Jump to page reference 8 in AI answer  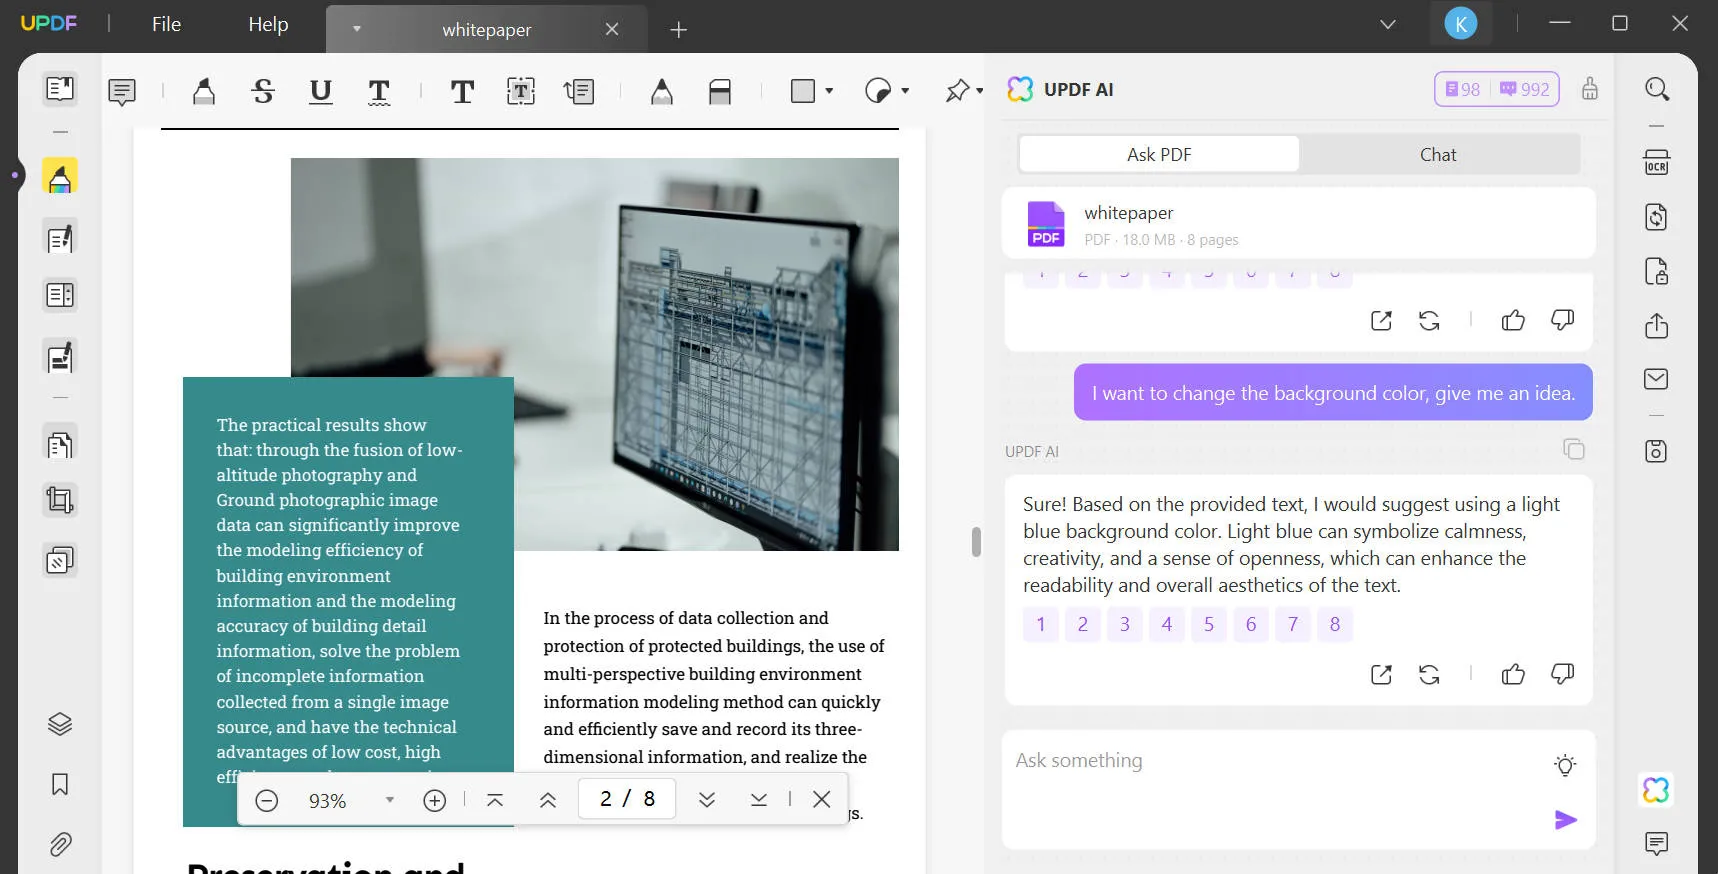(x=1335, y=624)
